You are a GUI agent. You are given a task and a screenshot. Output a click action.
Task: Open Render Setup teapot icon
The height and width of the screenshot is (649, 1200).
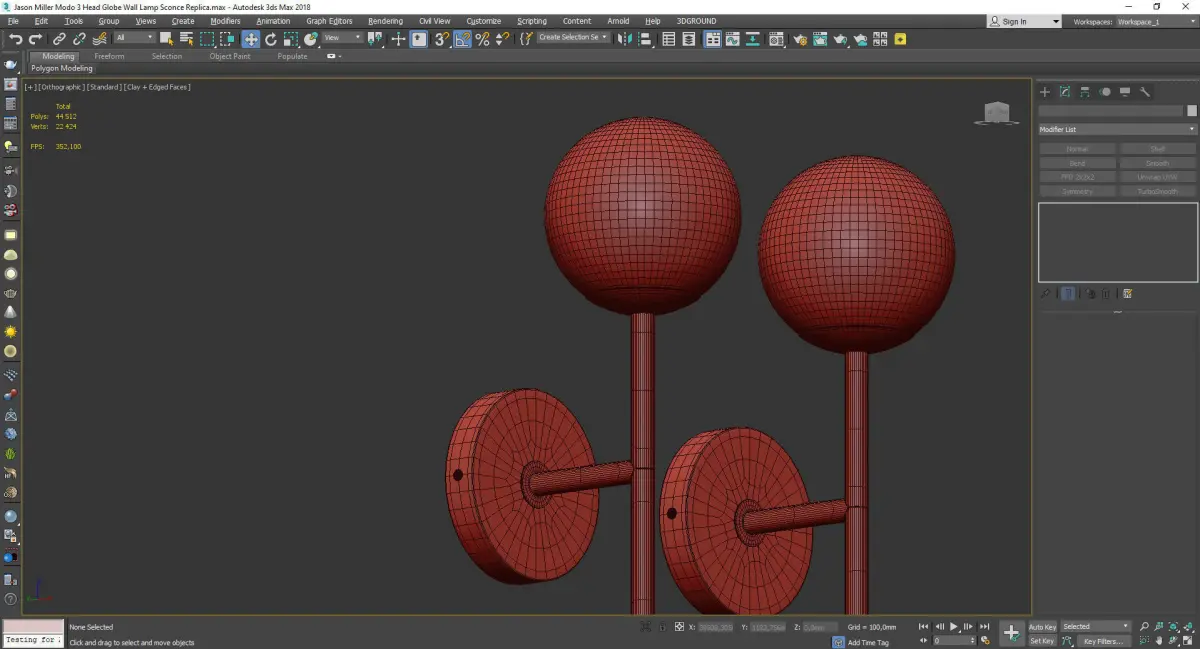click(800, 39)
